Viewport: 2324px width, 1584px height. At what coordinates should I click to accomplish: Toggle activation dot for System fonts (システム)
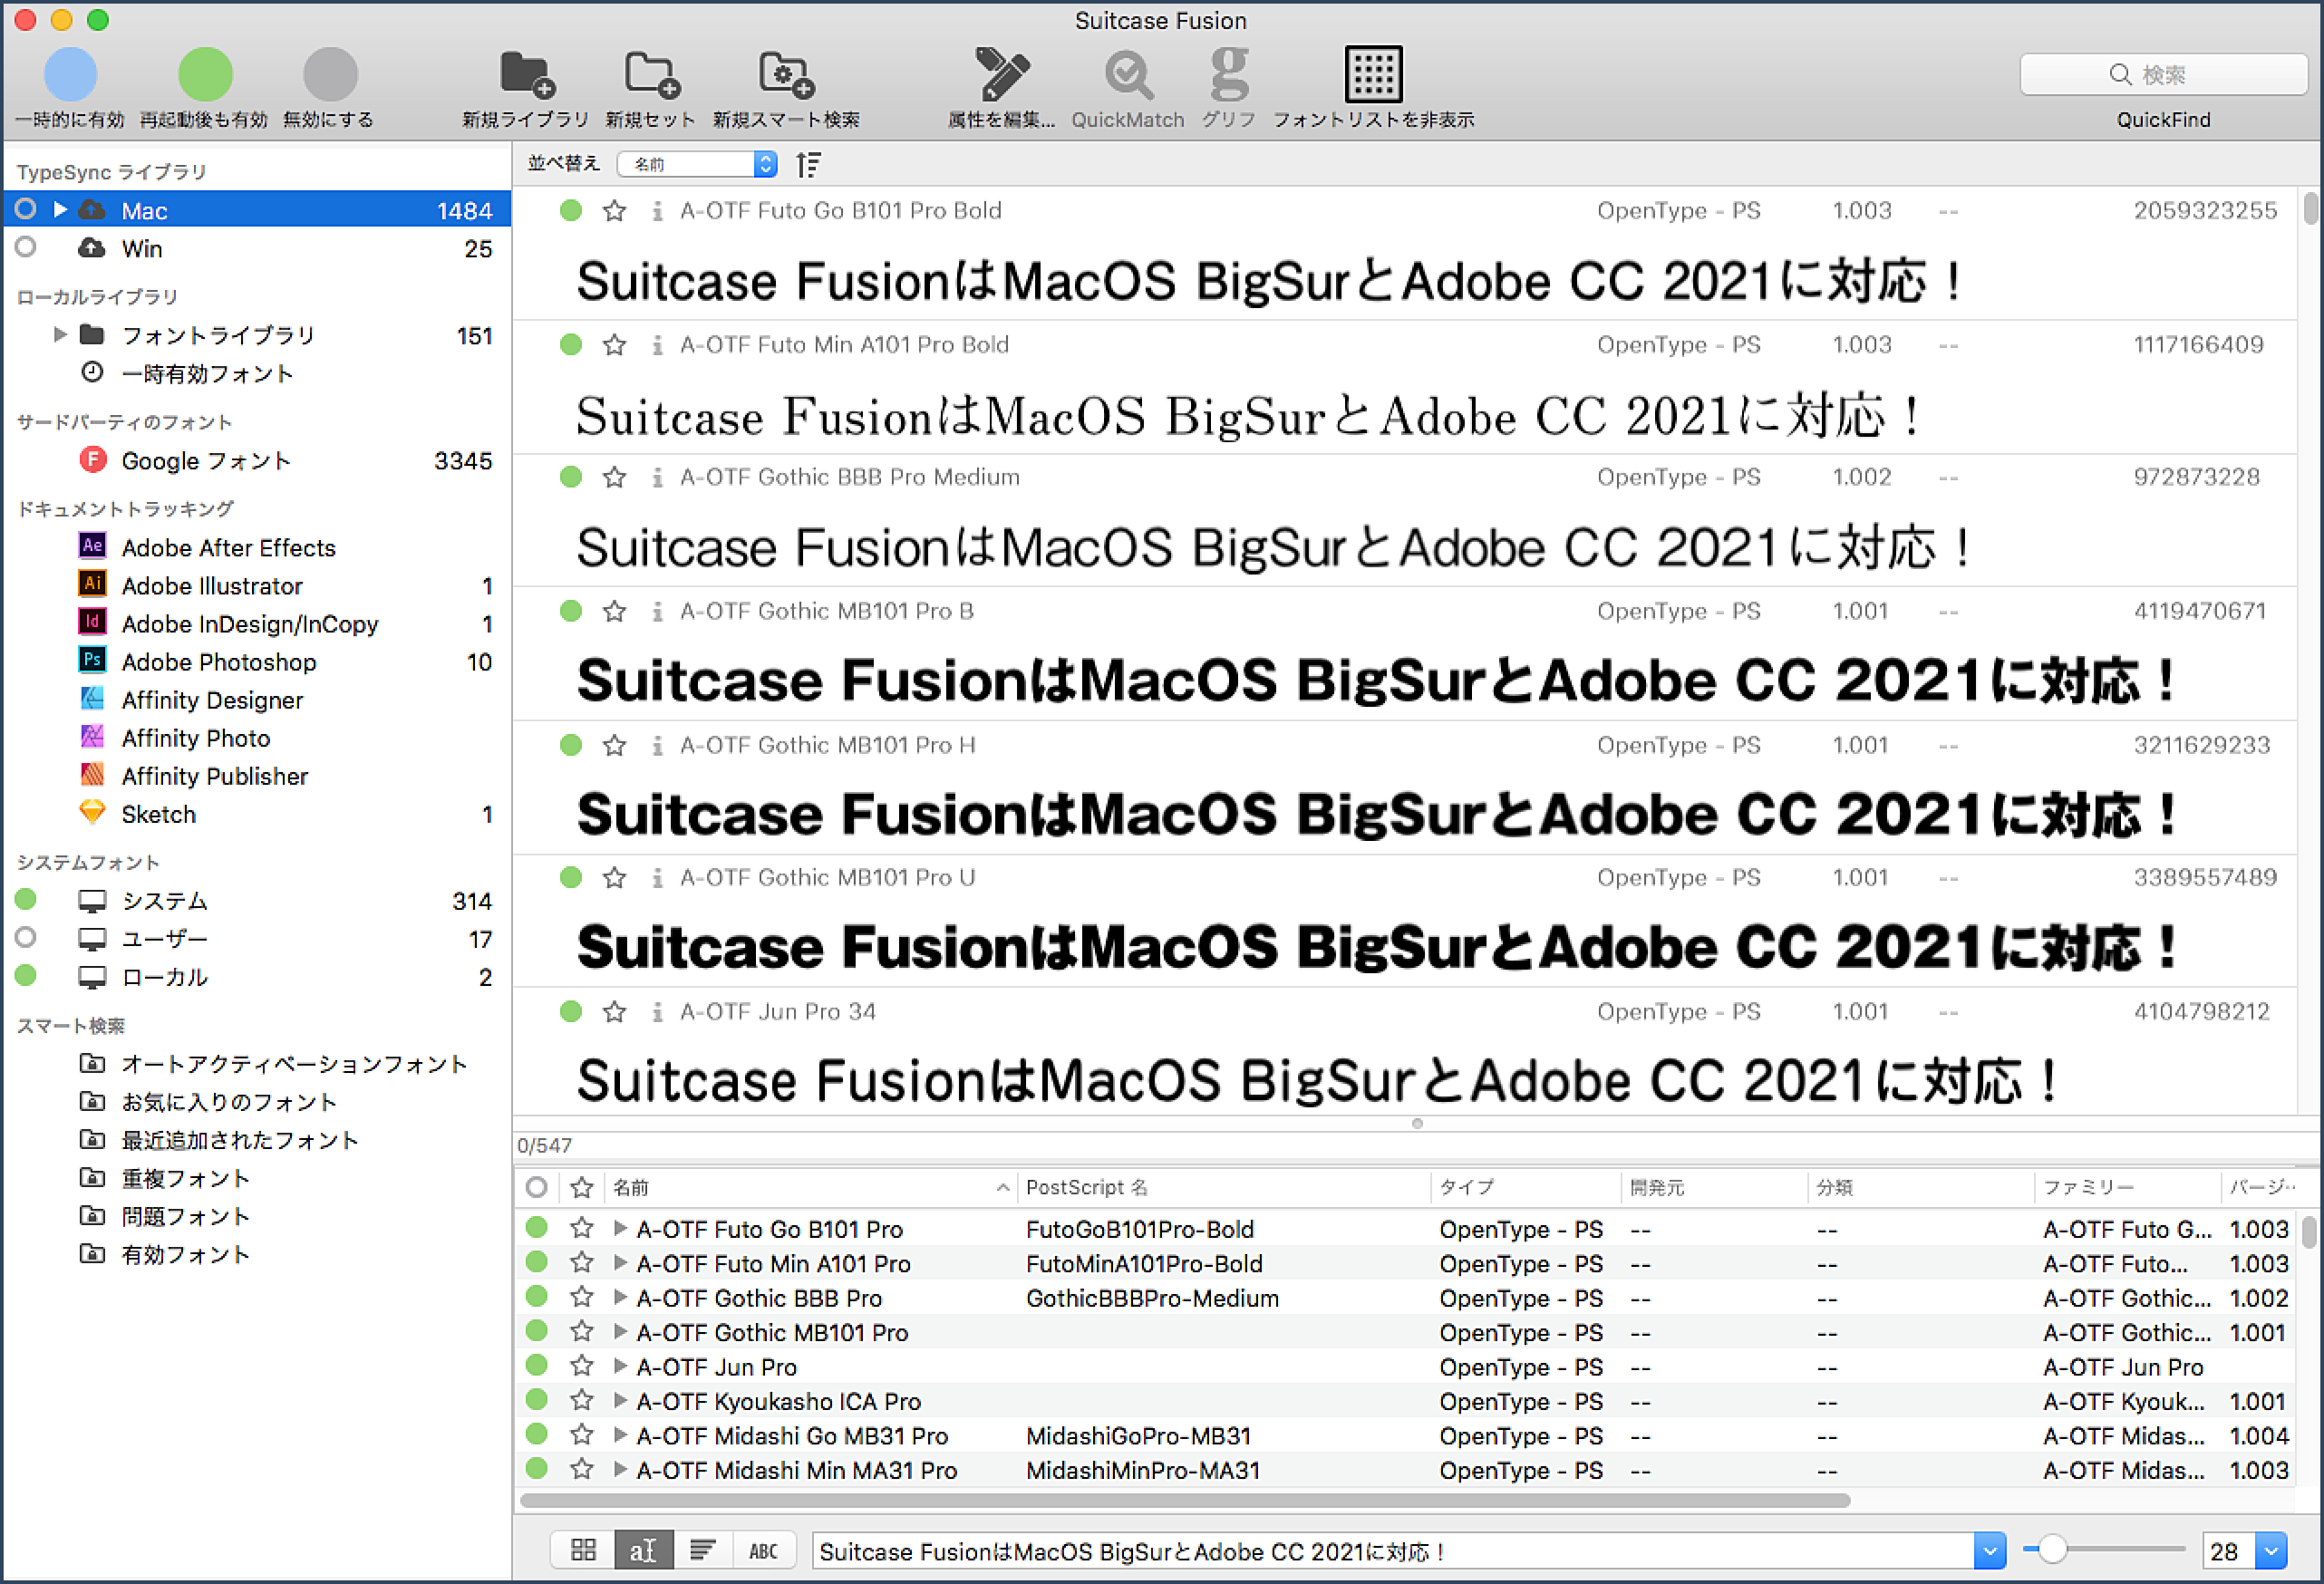coord(26,899)
